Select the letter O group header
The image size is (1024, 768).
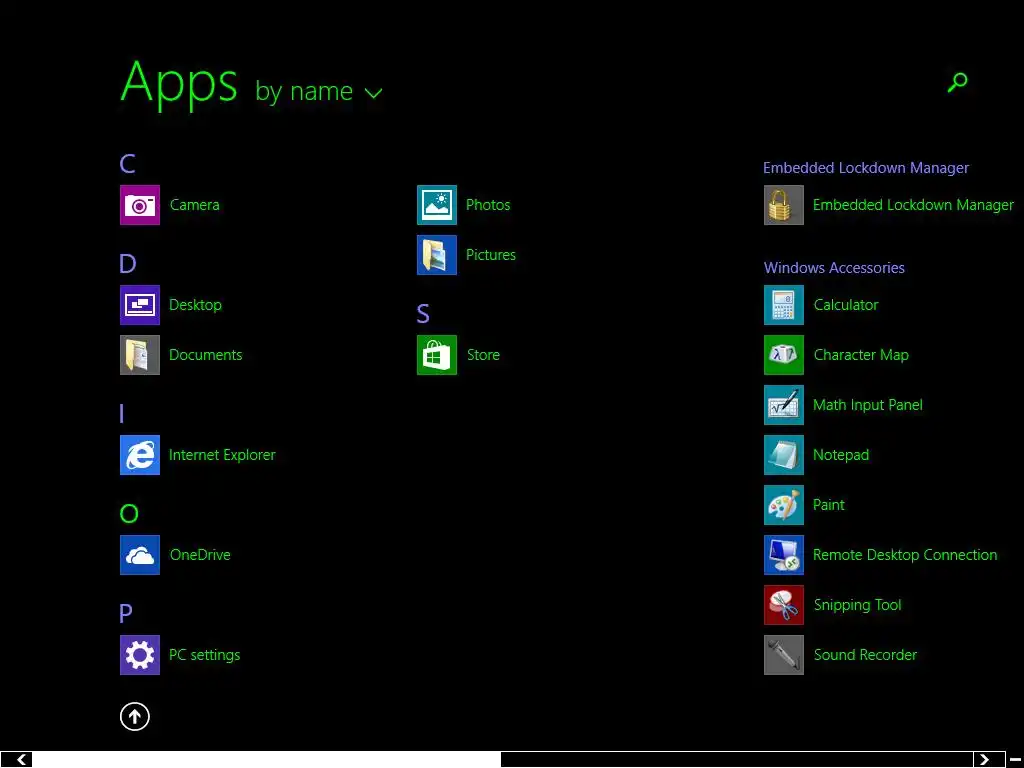[129, 513]
